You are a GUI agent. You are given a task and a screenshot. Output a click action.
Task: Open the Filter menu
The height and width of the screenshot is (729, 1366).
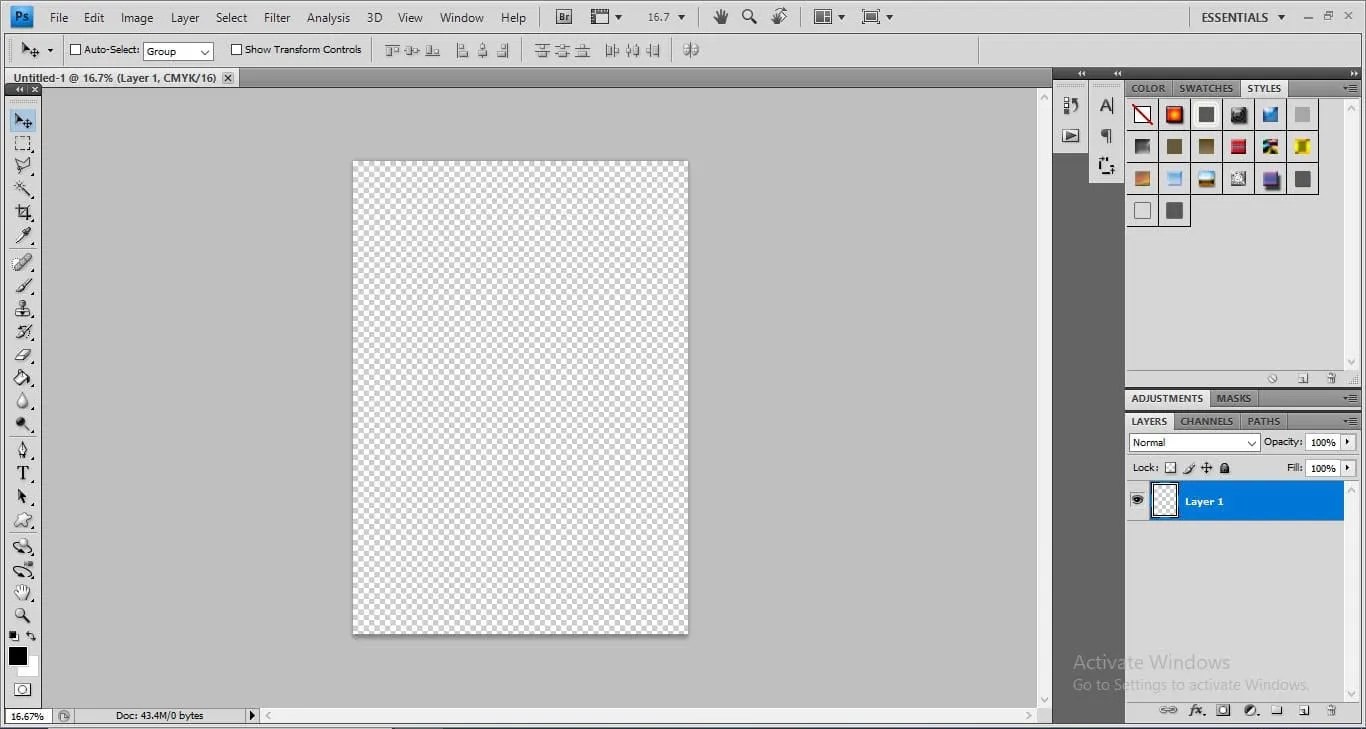click(x=277, y=17)
